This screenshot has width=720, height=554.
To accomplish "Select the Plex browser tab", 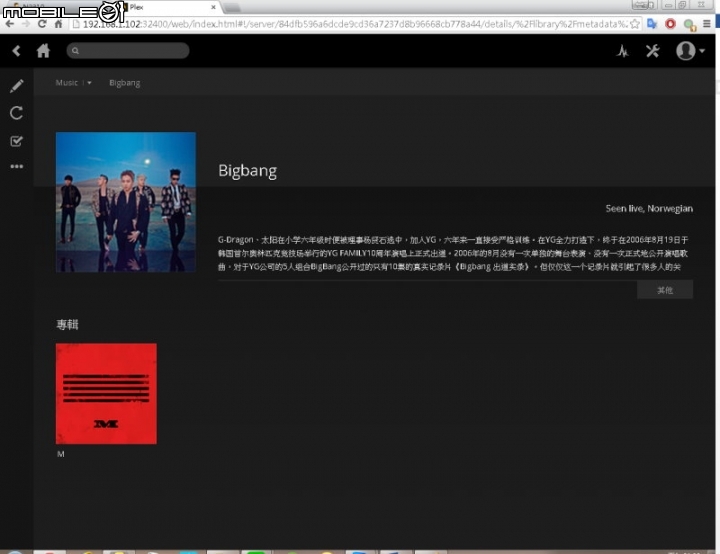I will [x=170, y=7].
